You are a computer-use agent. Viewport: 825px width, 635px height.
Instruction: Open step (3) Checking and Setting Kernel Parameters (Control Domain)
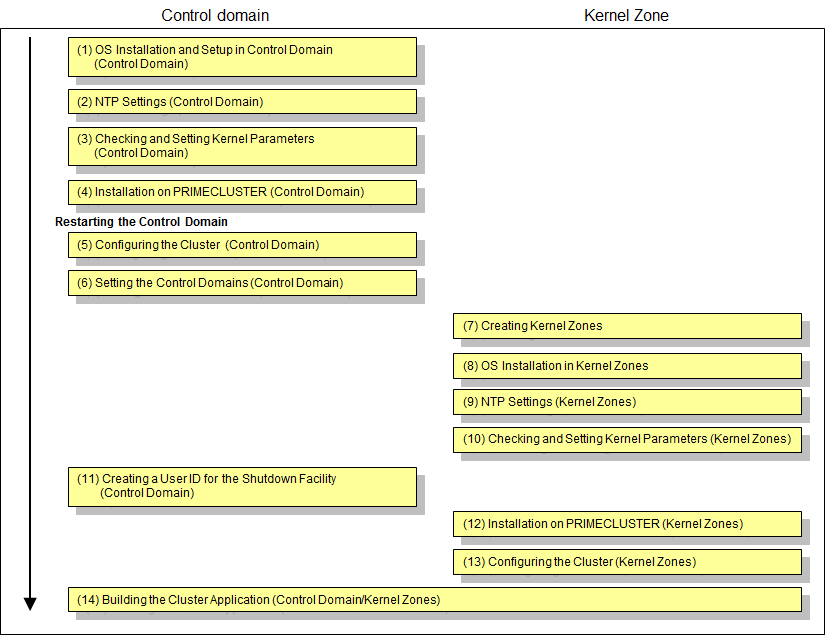pyautogui.click(x=242, y=146)
